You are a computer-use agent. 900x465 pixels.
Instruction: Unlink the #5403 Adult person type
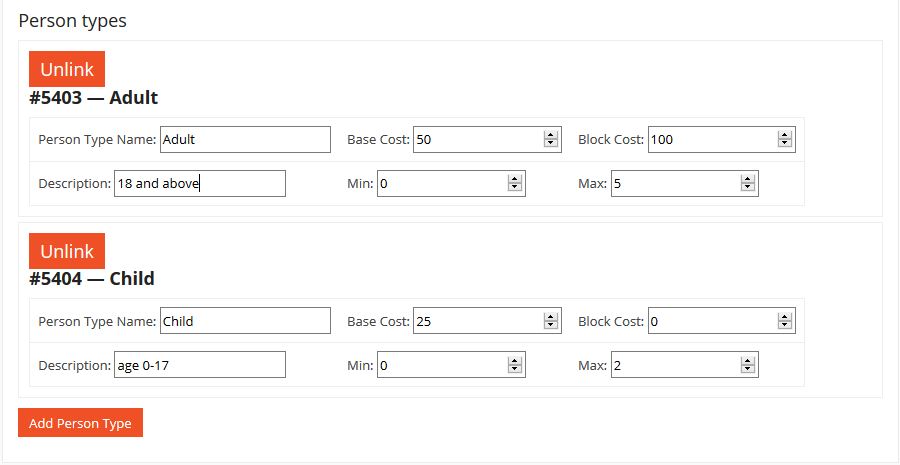click(x=67, y=69)
